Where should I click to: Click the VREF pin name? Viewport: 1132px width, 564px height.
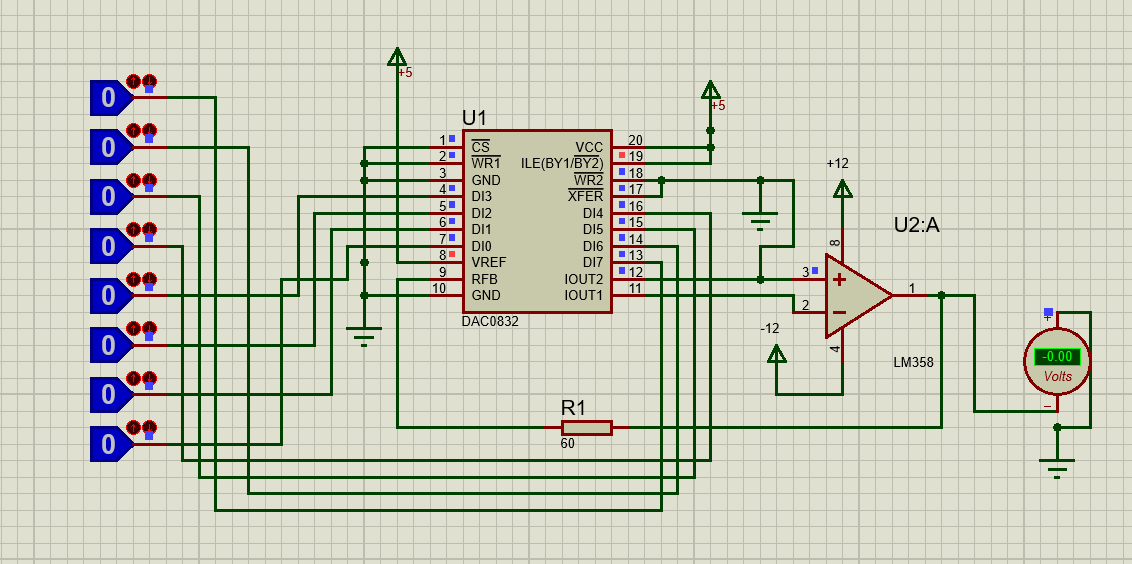point(489,262)
